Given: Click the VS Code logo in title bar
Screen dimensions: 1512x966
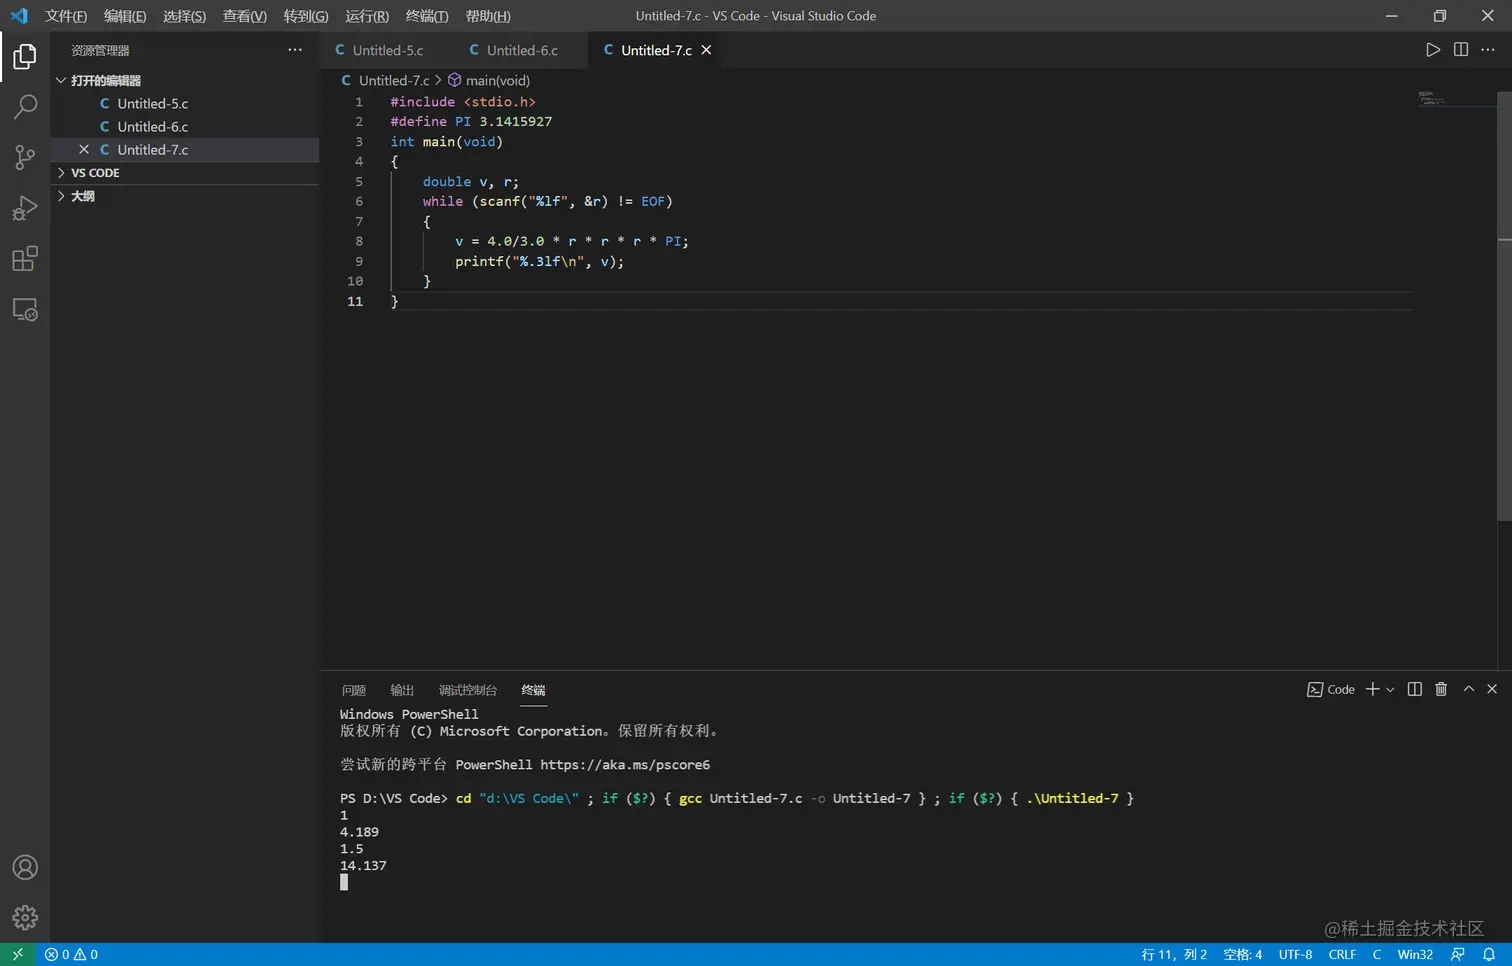Looking at the screenshot, I should (x=19, y=16).
